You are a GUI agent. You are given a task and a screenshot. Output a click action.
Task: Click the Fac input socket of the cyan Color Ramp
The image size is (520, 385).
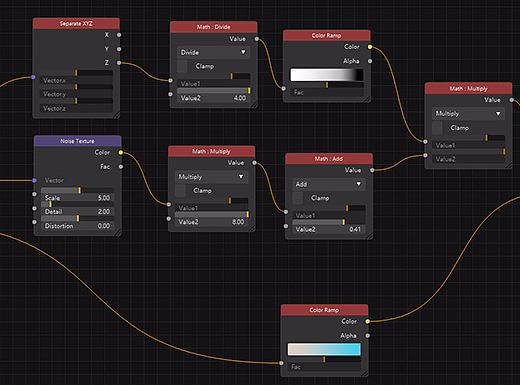pos(282,363)
